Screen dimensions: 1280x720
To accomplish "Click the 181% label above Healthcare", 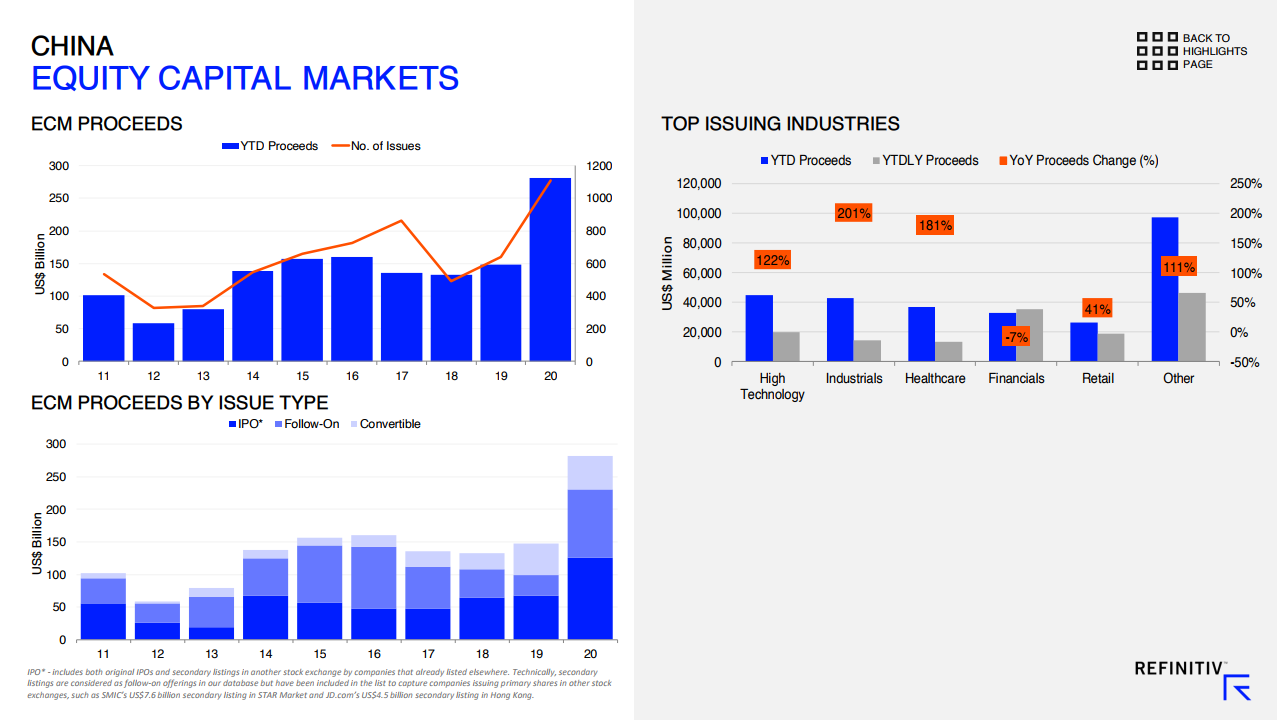I will point(934,226).
